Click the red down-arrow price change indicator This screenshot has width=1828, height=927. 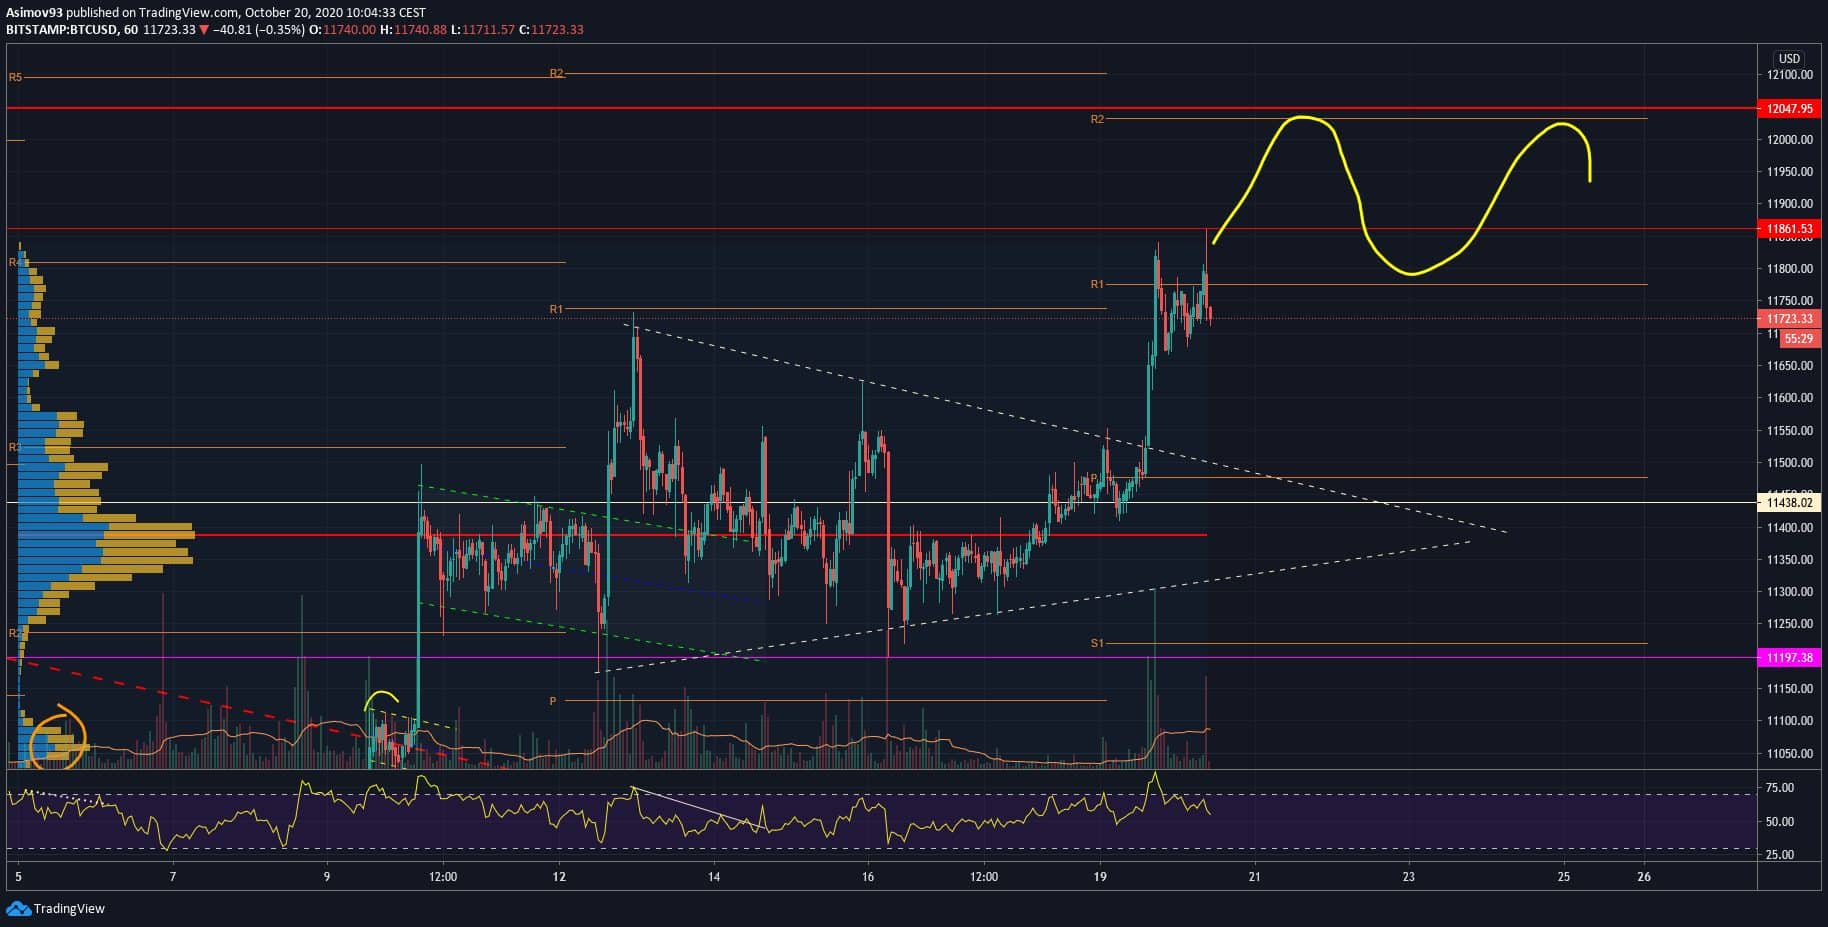click(204, 30)
